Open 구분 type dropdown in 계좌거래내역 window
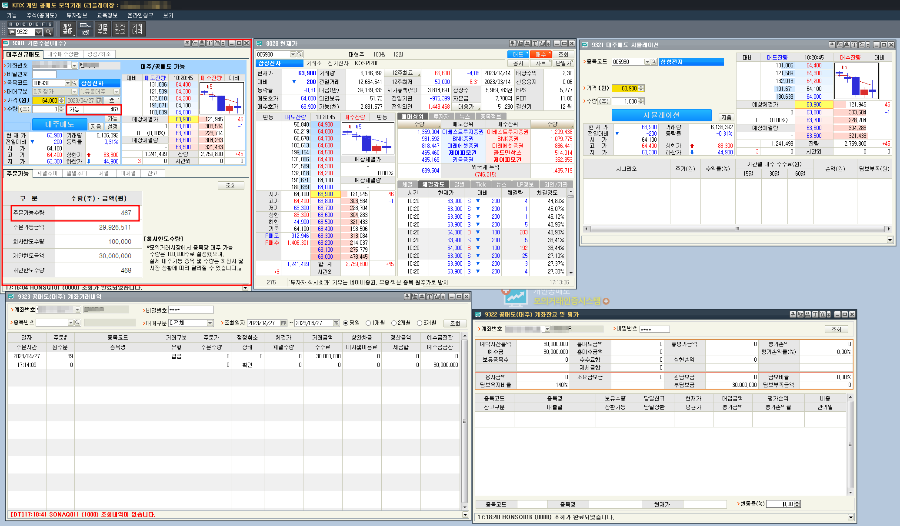 (210, 323)
